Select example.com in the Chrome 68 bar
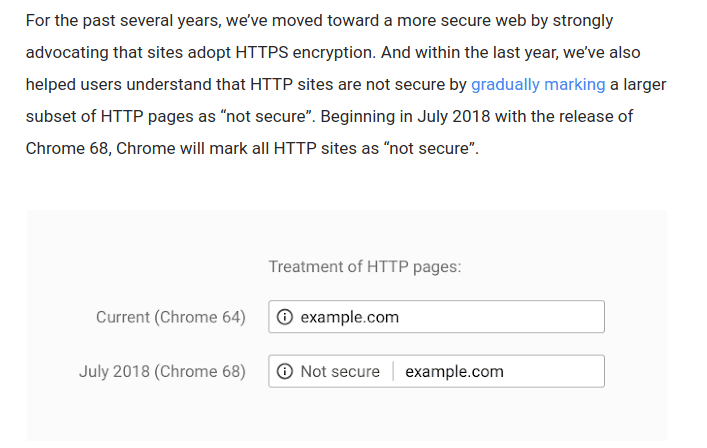707x448 pixels. (x=454, y=371)
